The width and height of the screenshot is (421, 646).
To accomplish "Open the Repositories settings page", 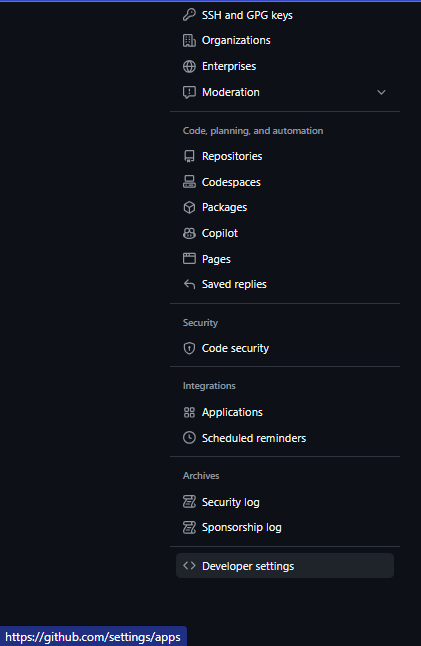I will pyautogui.click(x=285, y=156).
